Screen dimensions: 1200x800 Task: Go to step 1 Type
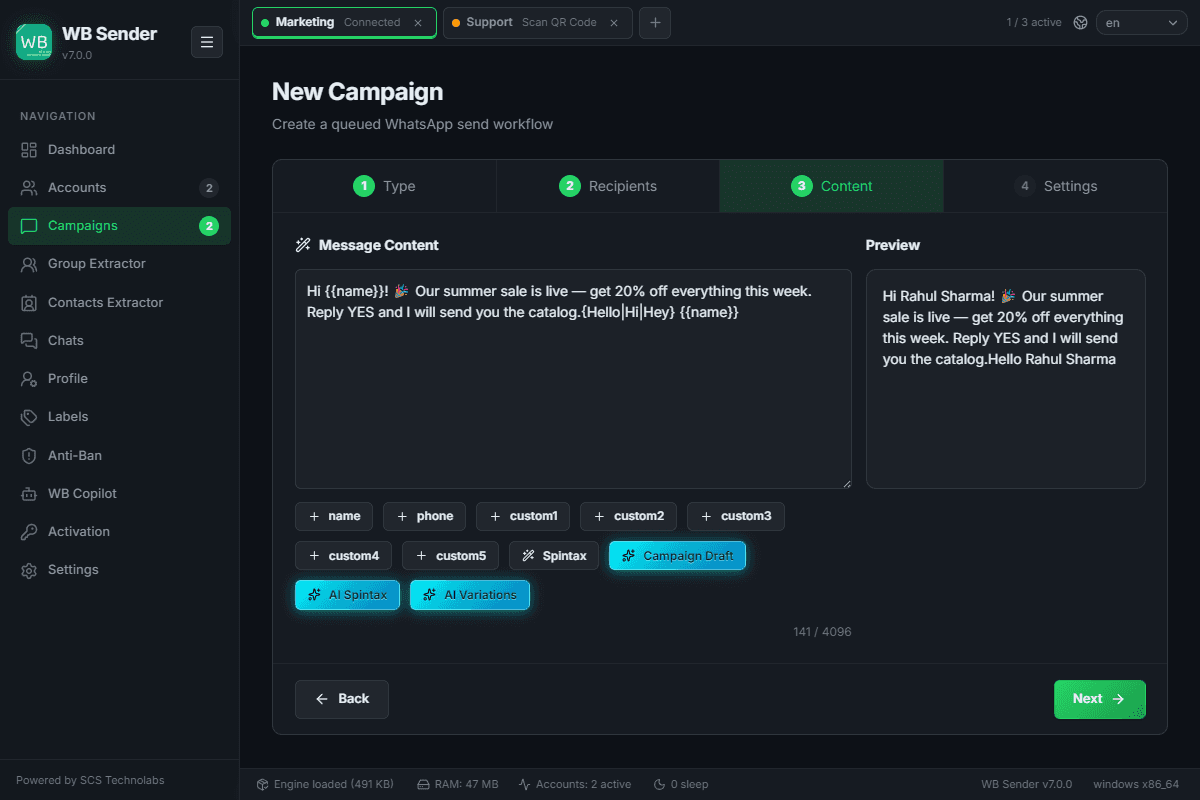coord(384,186)
